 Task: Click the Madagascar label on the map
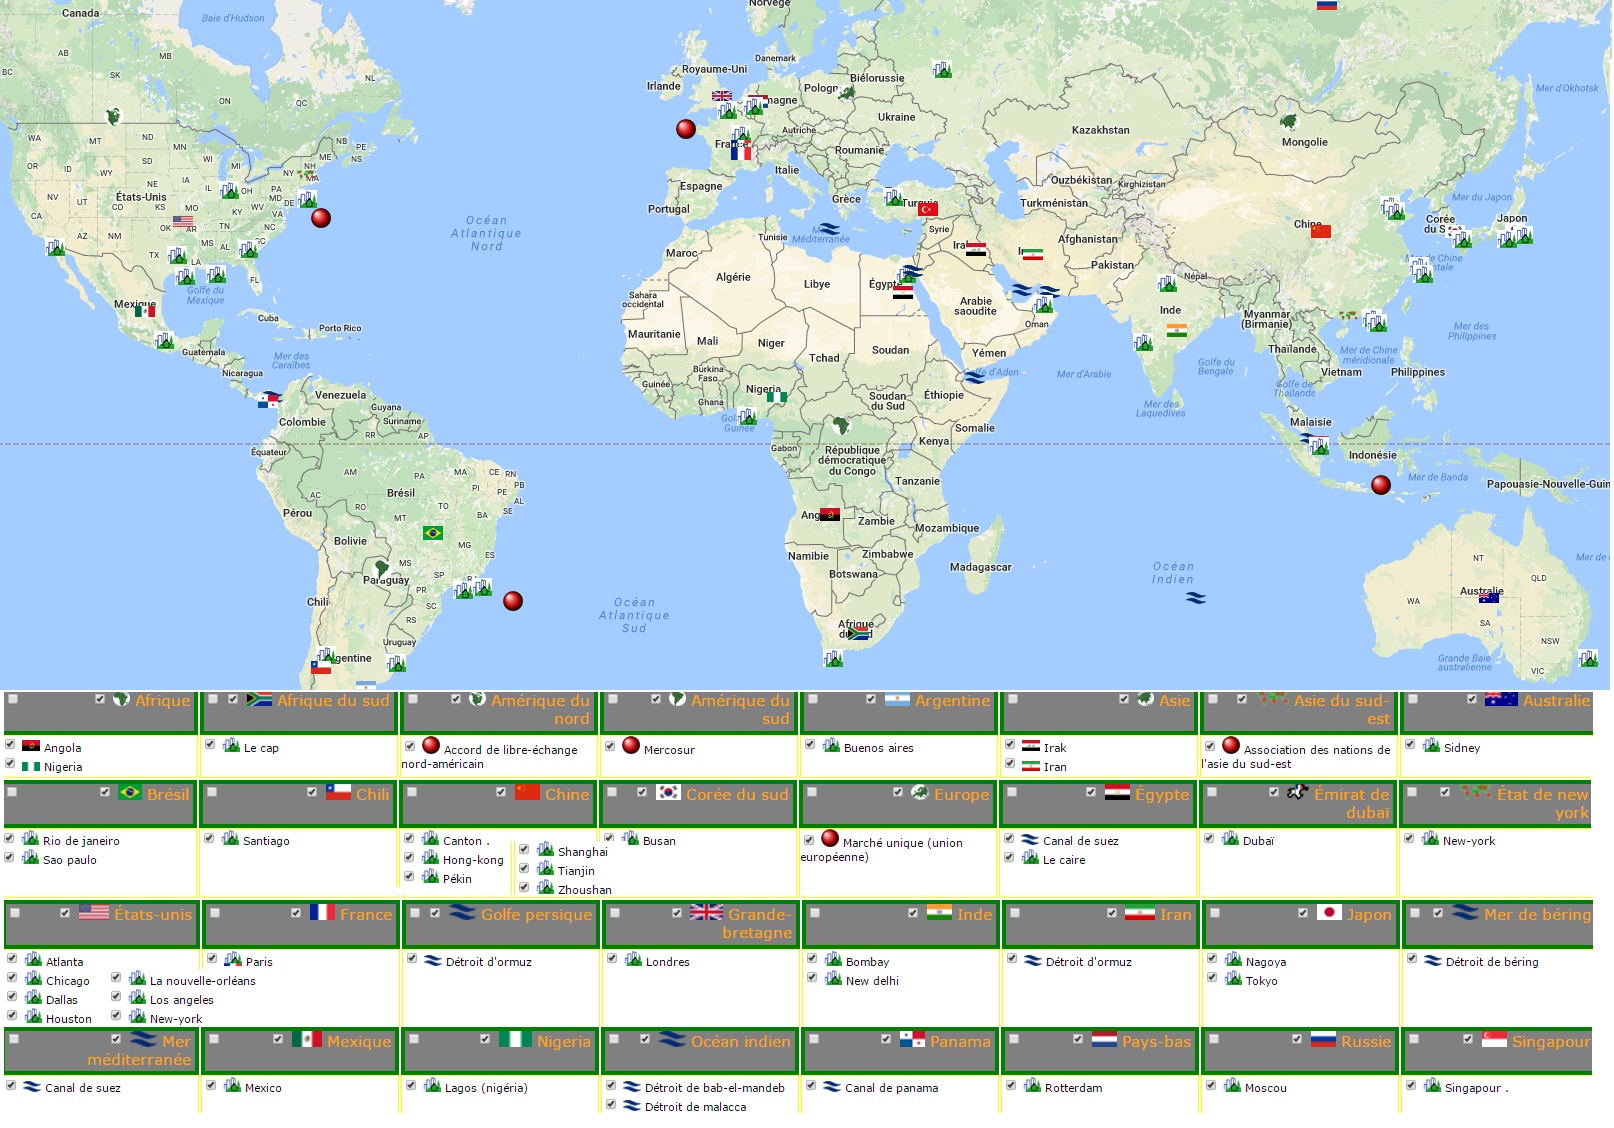(x=980, y=567)
